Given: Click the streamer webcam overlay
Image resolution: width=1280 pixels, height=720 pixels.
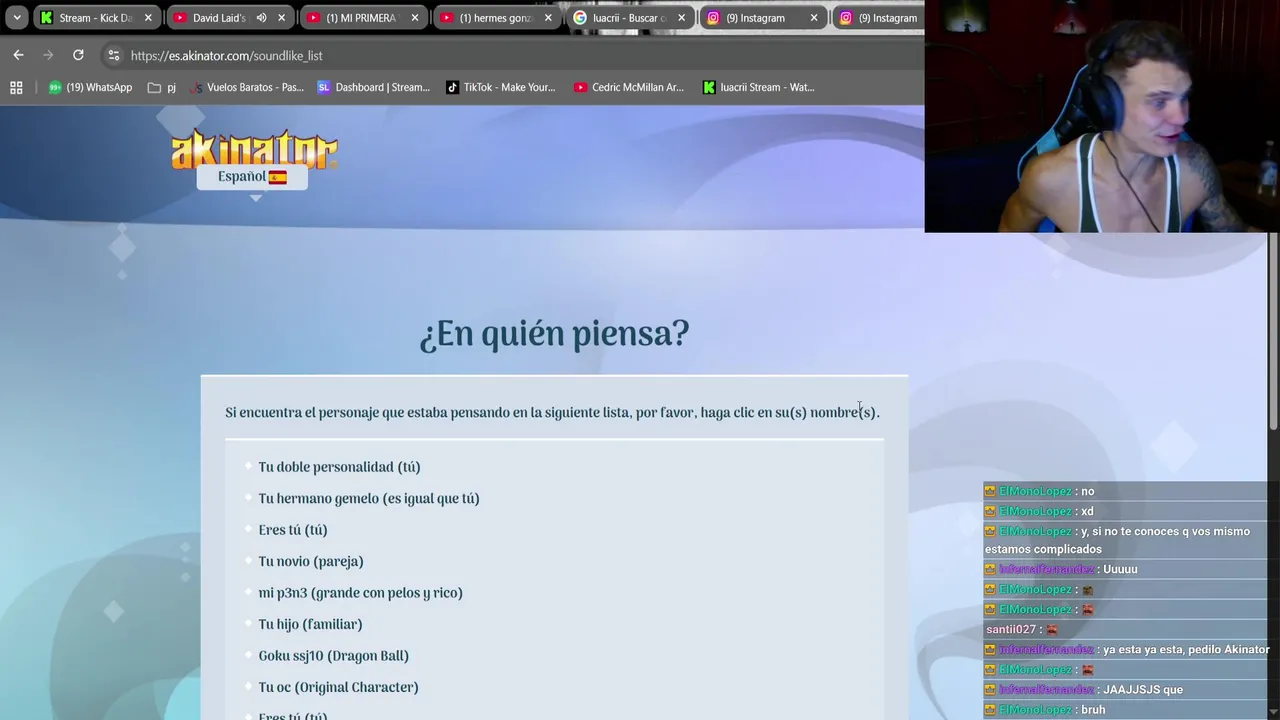Looking at the screenshot, I should pos(1102,116).
